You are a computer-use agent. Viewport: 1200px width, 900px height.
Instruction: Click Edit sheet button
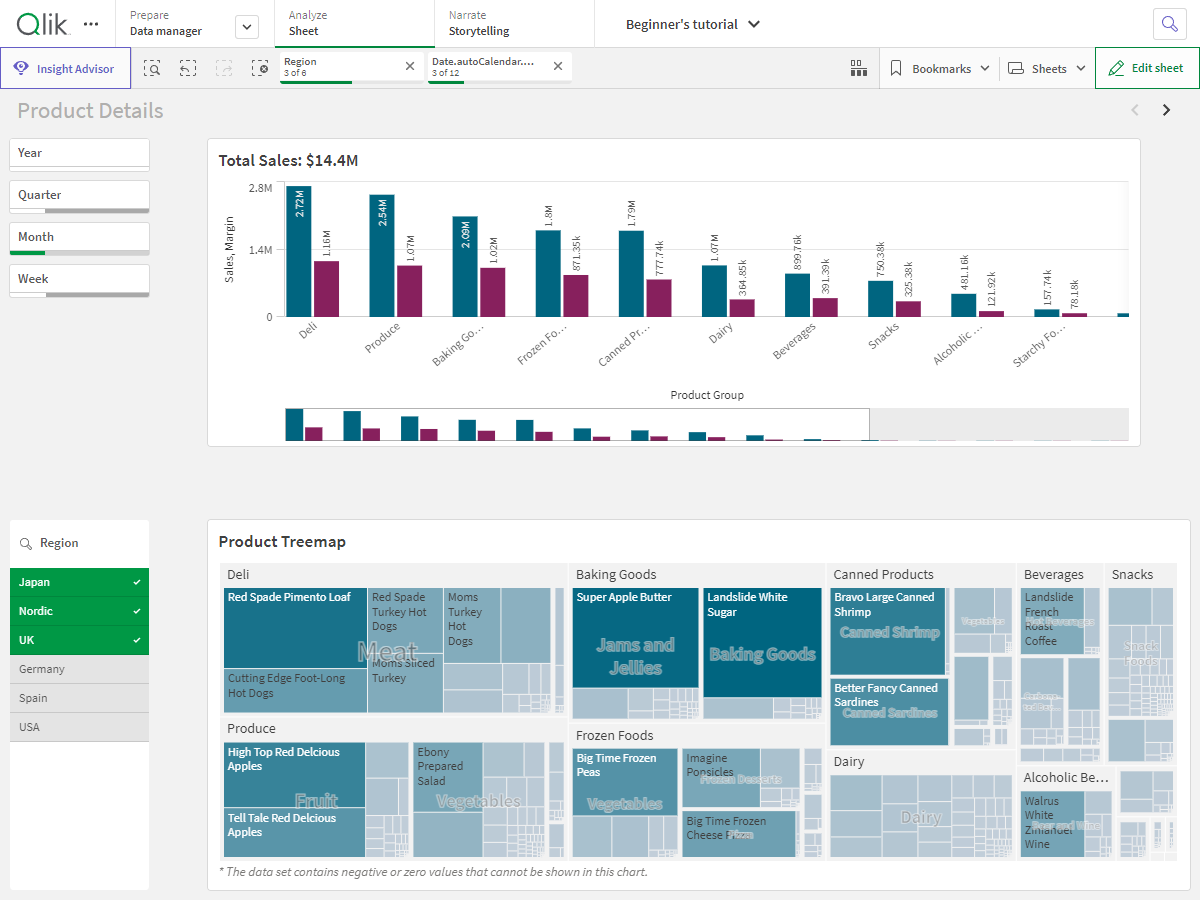[1147, 68]
